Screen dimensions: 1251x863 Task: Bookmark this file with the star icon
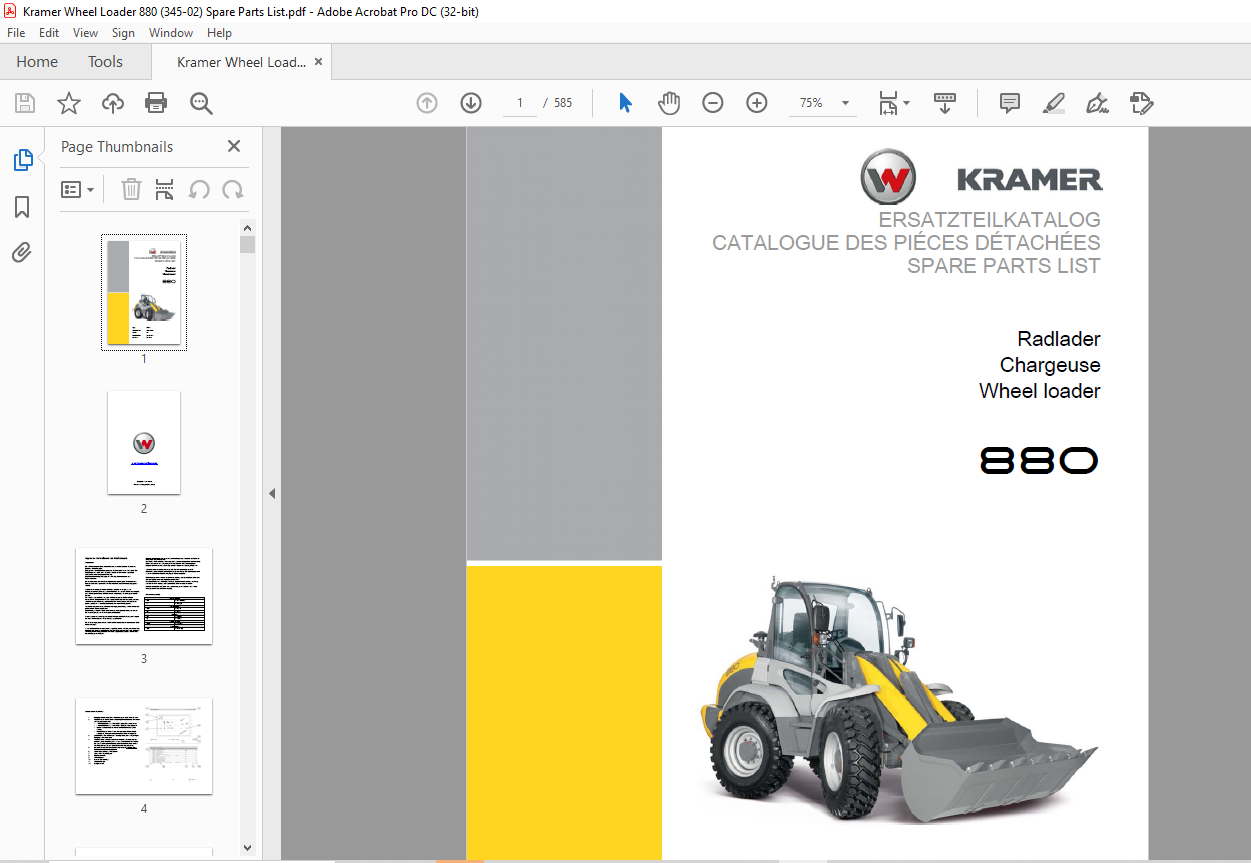tap(68, 103)
